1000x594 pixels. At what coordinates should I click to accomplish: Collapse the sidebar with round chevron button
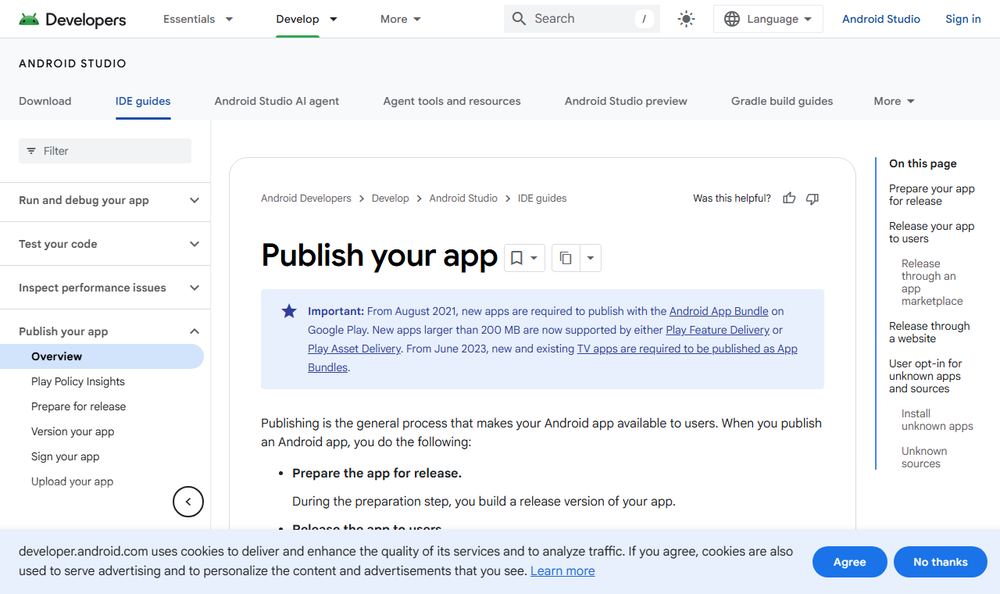(188, 501)
